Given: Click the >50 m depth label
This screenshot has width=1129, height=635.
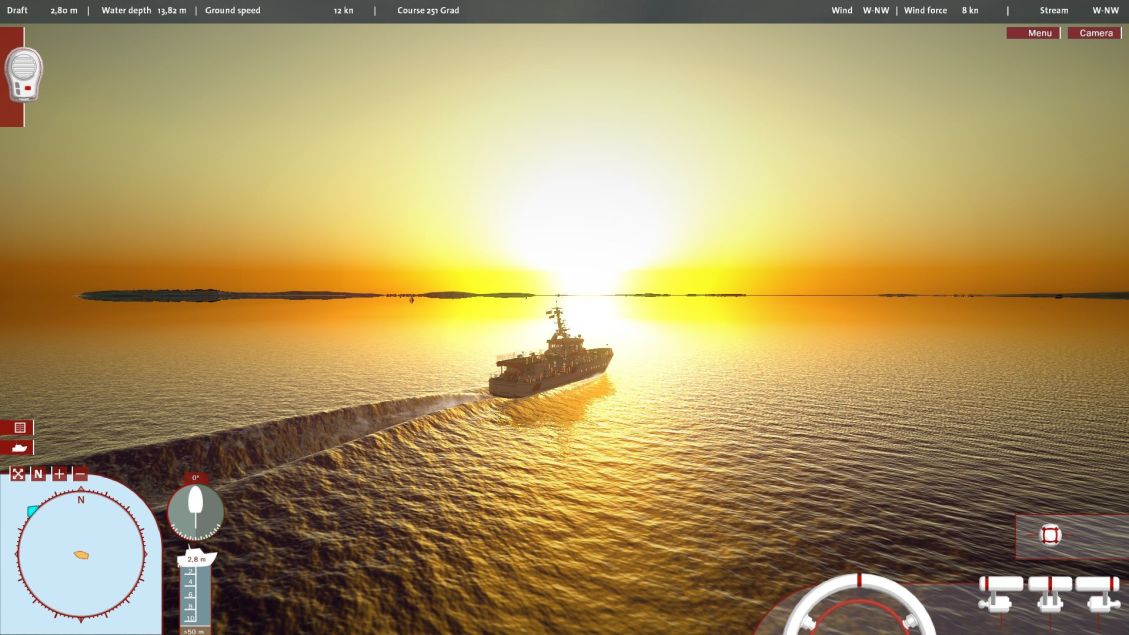Looking at the screenshot, I should (194, 631).
